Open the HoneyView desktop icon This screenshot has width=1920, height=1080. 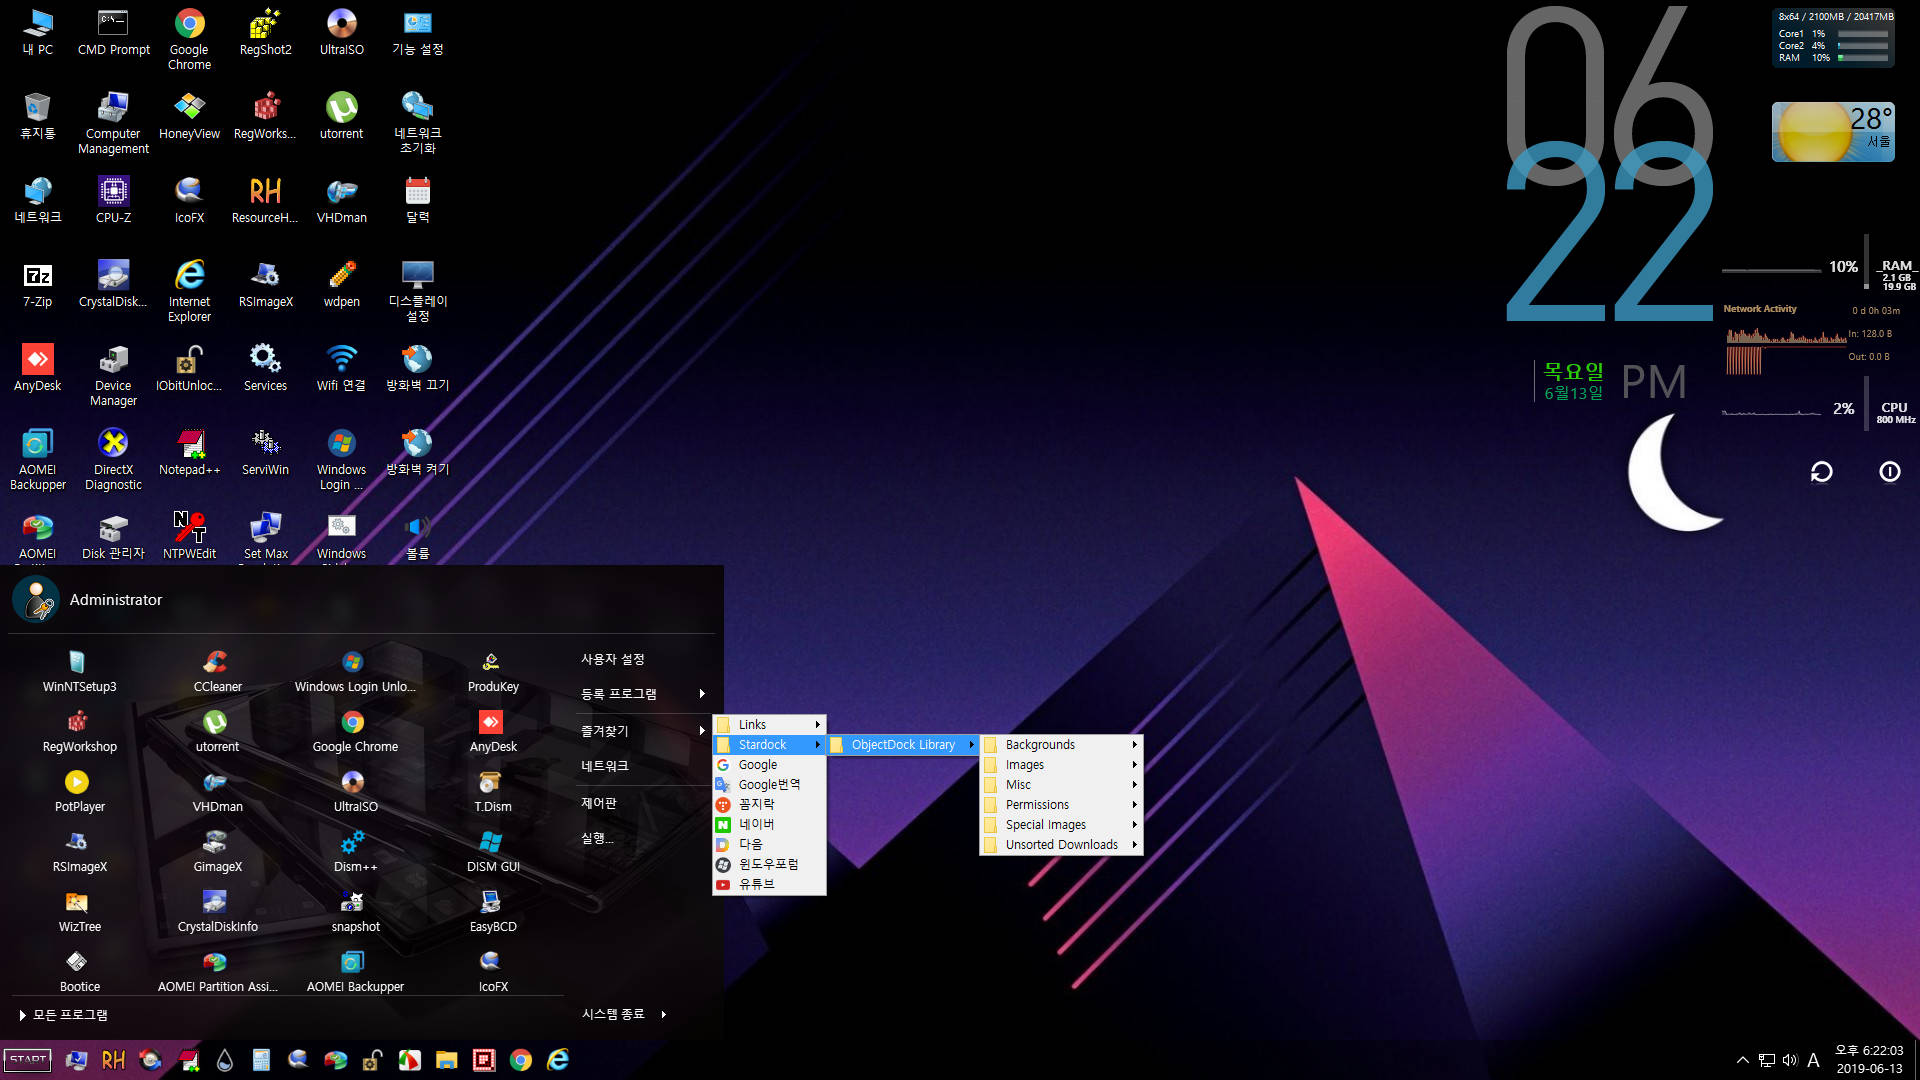(189, 116)
